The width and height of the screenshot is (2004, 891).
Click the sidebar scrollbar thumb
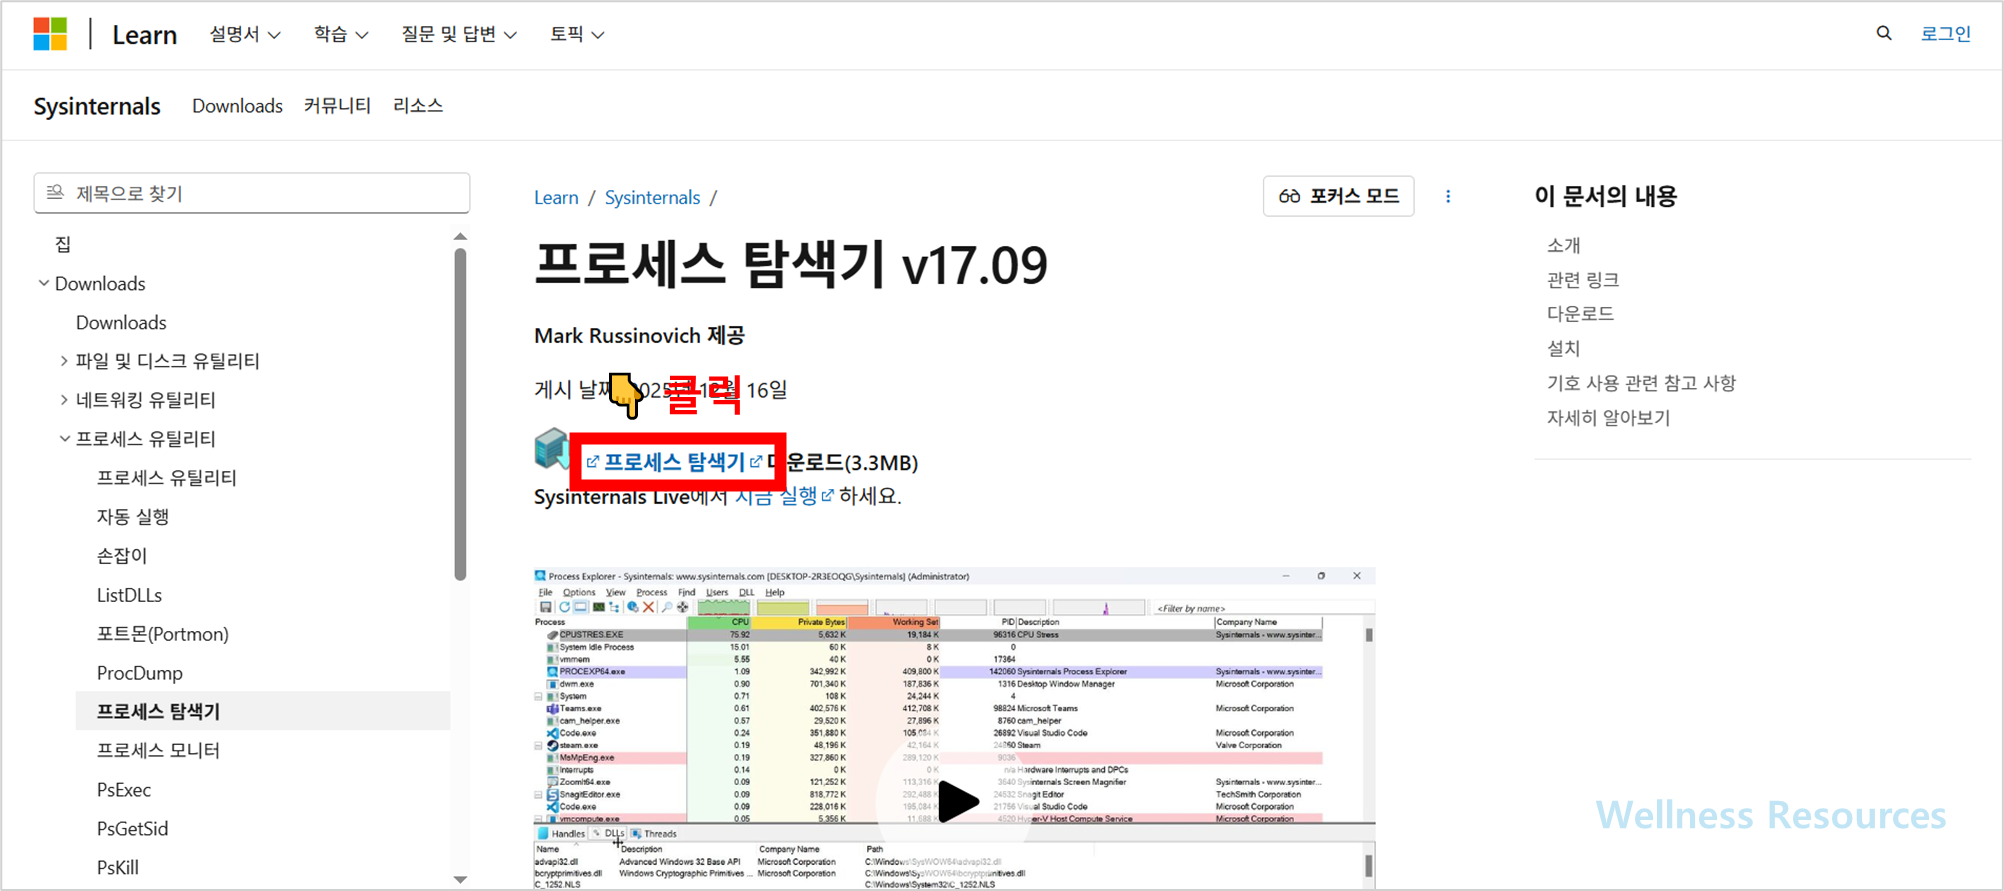coord(460,414)
